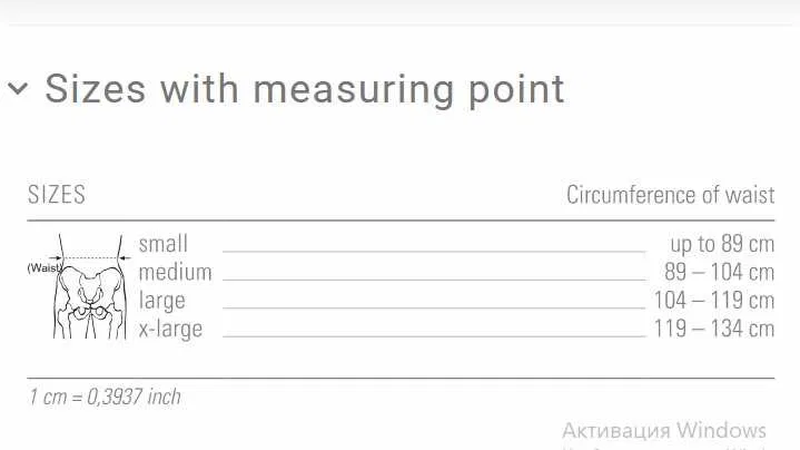Viewport: 800px width, 450px height.
Task: Select the 'medium' size label
Action: pos(175,272)
